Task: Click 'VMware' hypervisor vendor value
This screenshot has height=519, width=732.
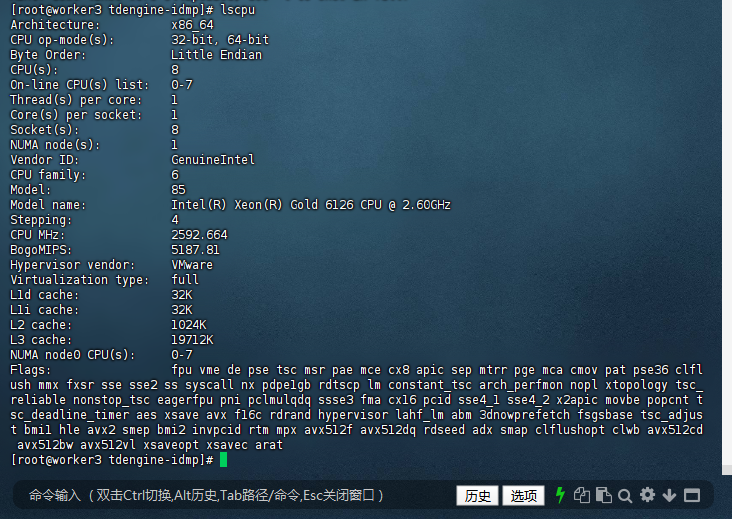Action: (x=192, y=265)
